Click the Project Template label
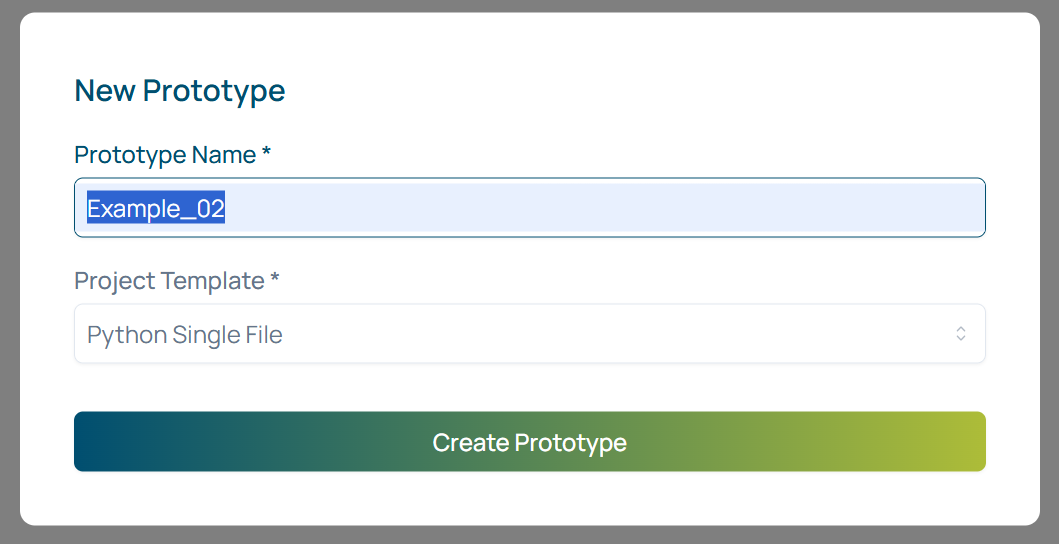 (x=169, y=281)
